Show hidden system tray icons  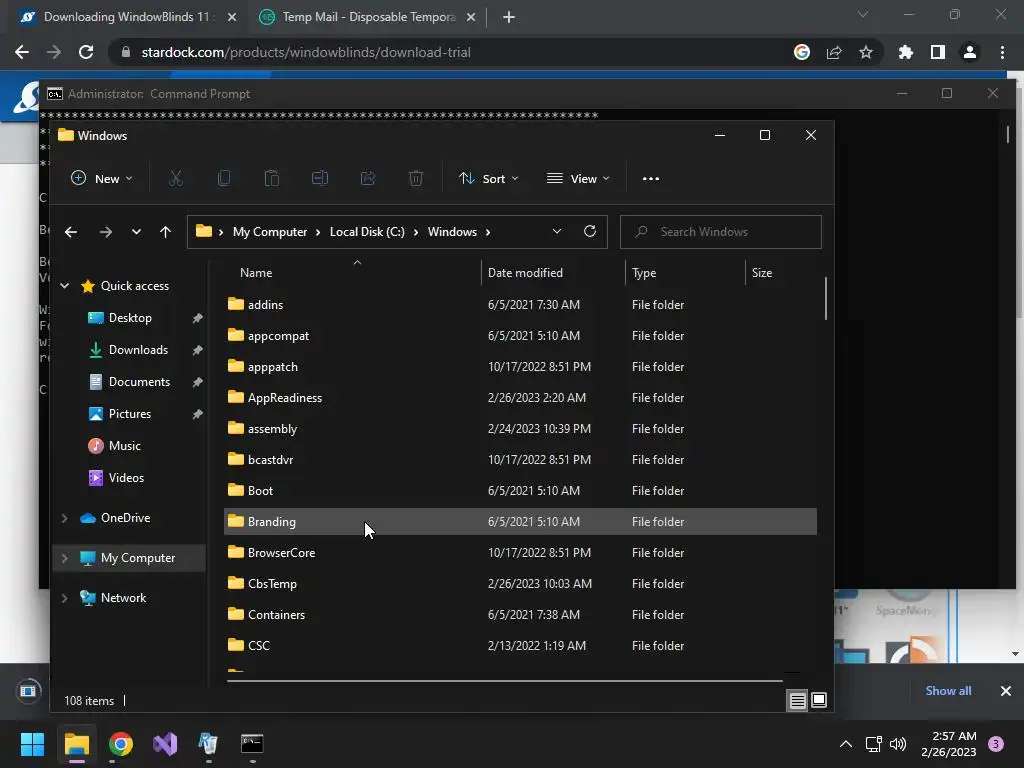point(846,744)
